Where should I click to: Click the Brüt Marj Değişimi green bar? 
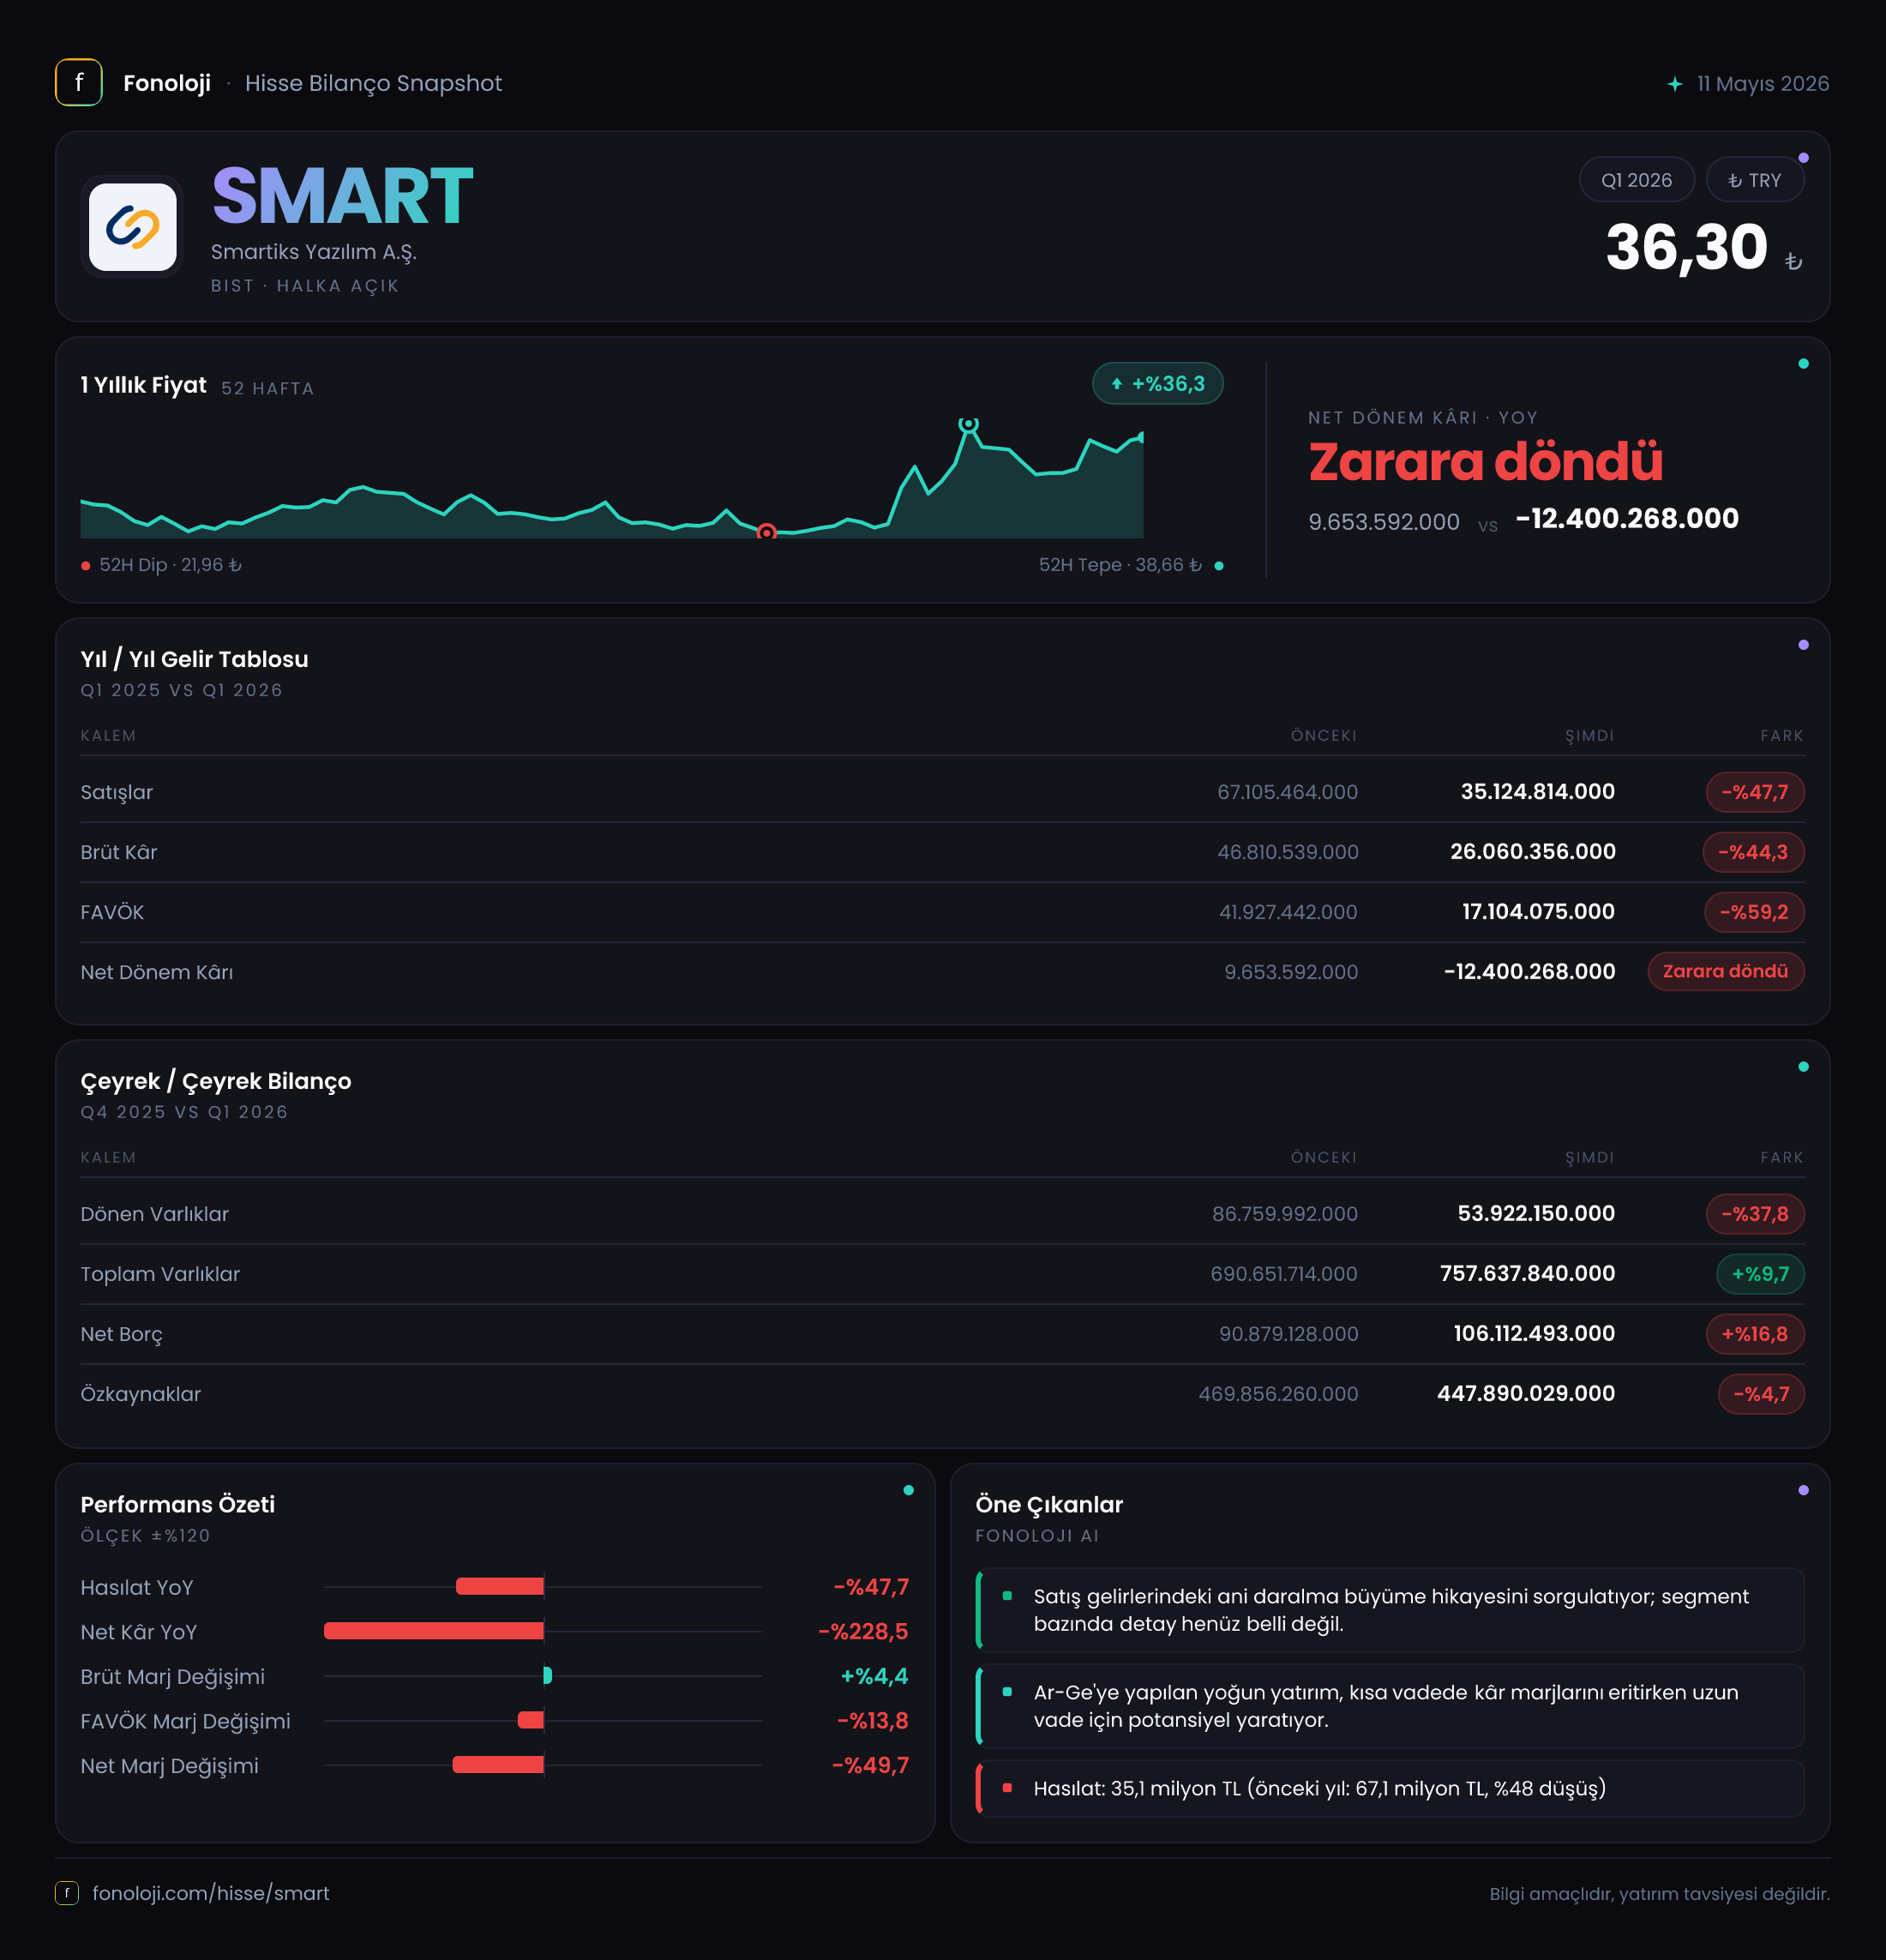548,1675
